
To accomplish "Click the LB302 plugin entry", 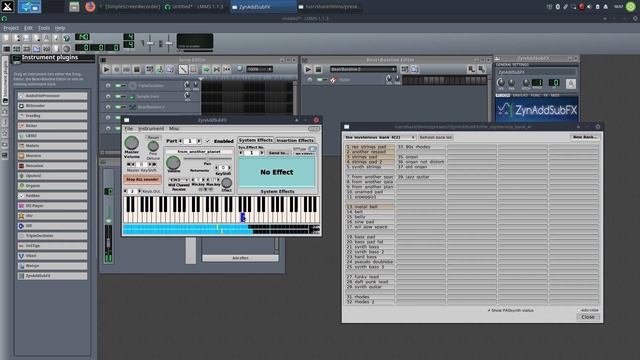I will [52, 136].
